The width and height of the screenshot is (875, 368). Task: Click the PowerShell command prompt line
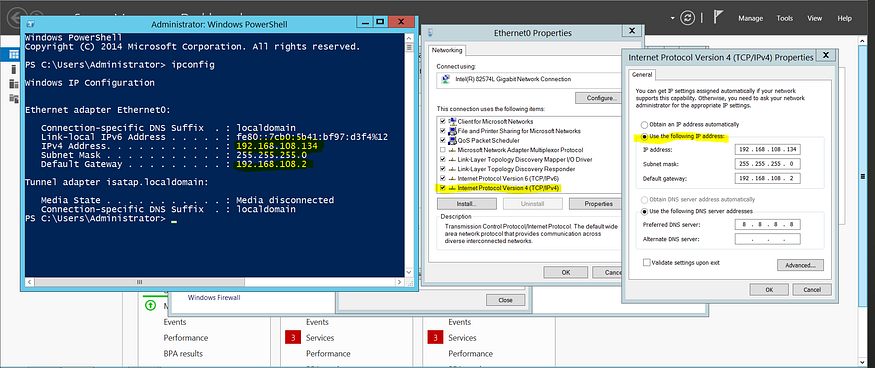point(100,218)
